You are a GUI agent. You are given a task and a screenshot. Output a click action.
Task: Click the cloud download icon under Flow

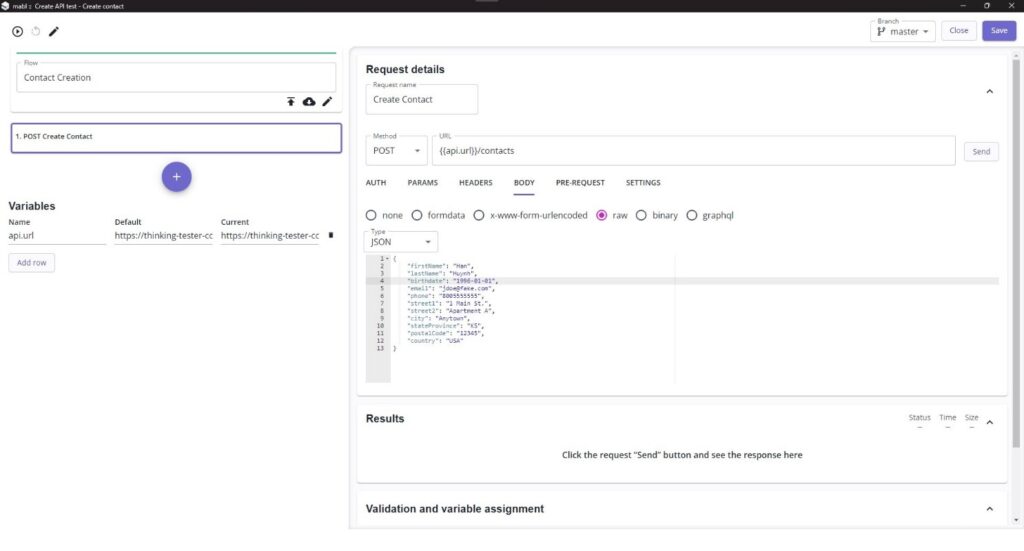(309, 102)
